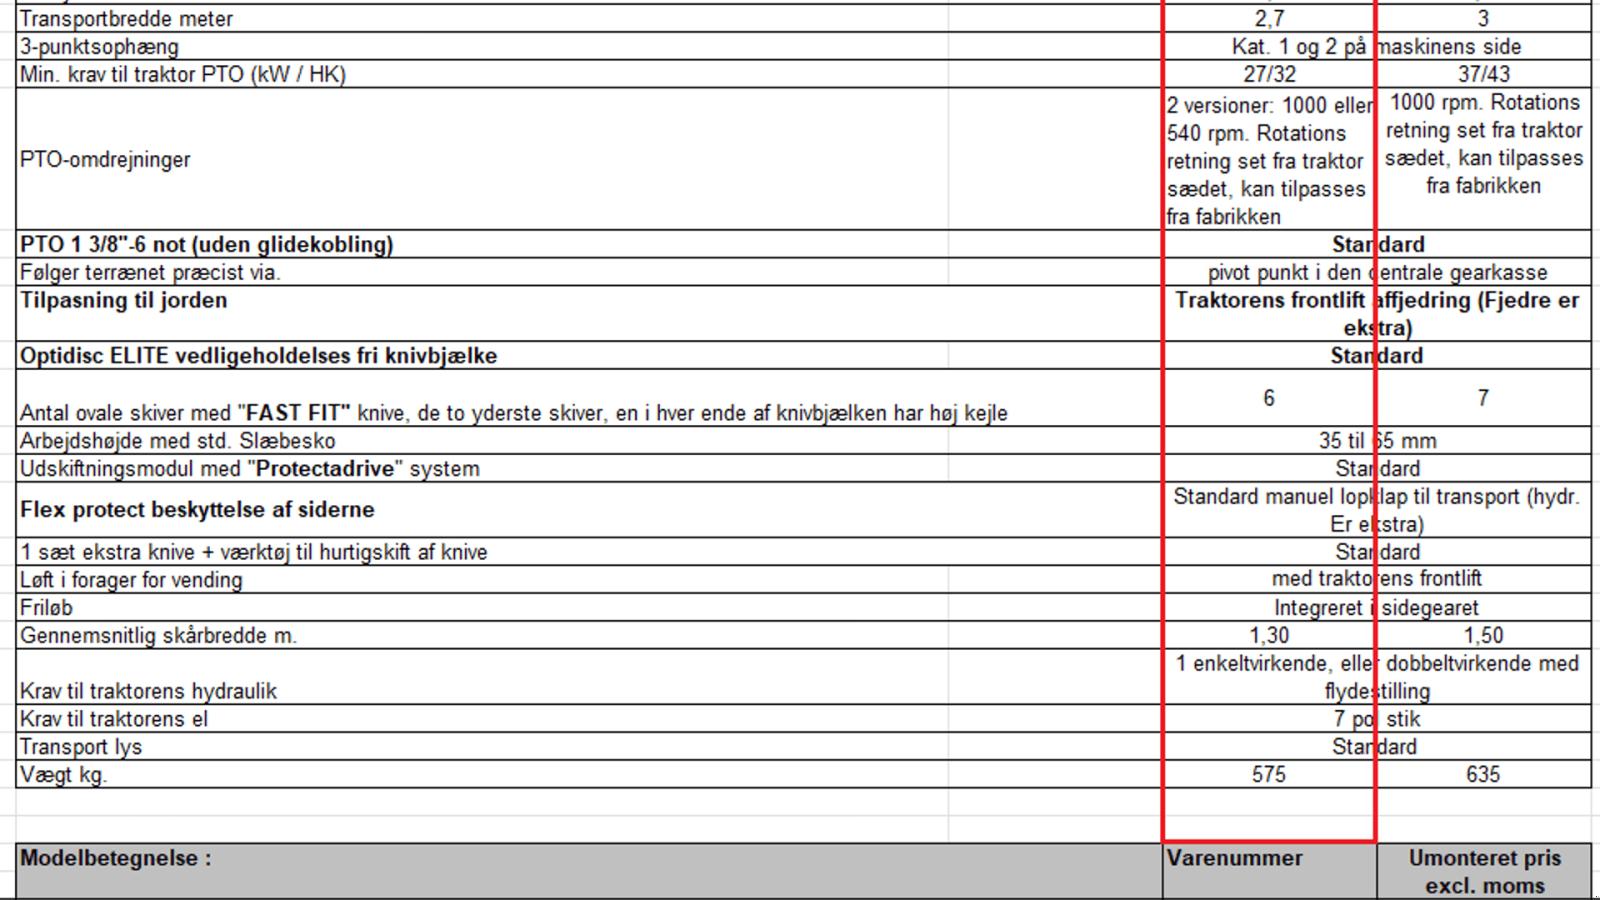Click the 'Løft i forager for vending' cell
Screen dimensions: 1600x900
131,580
